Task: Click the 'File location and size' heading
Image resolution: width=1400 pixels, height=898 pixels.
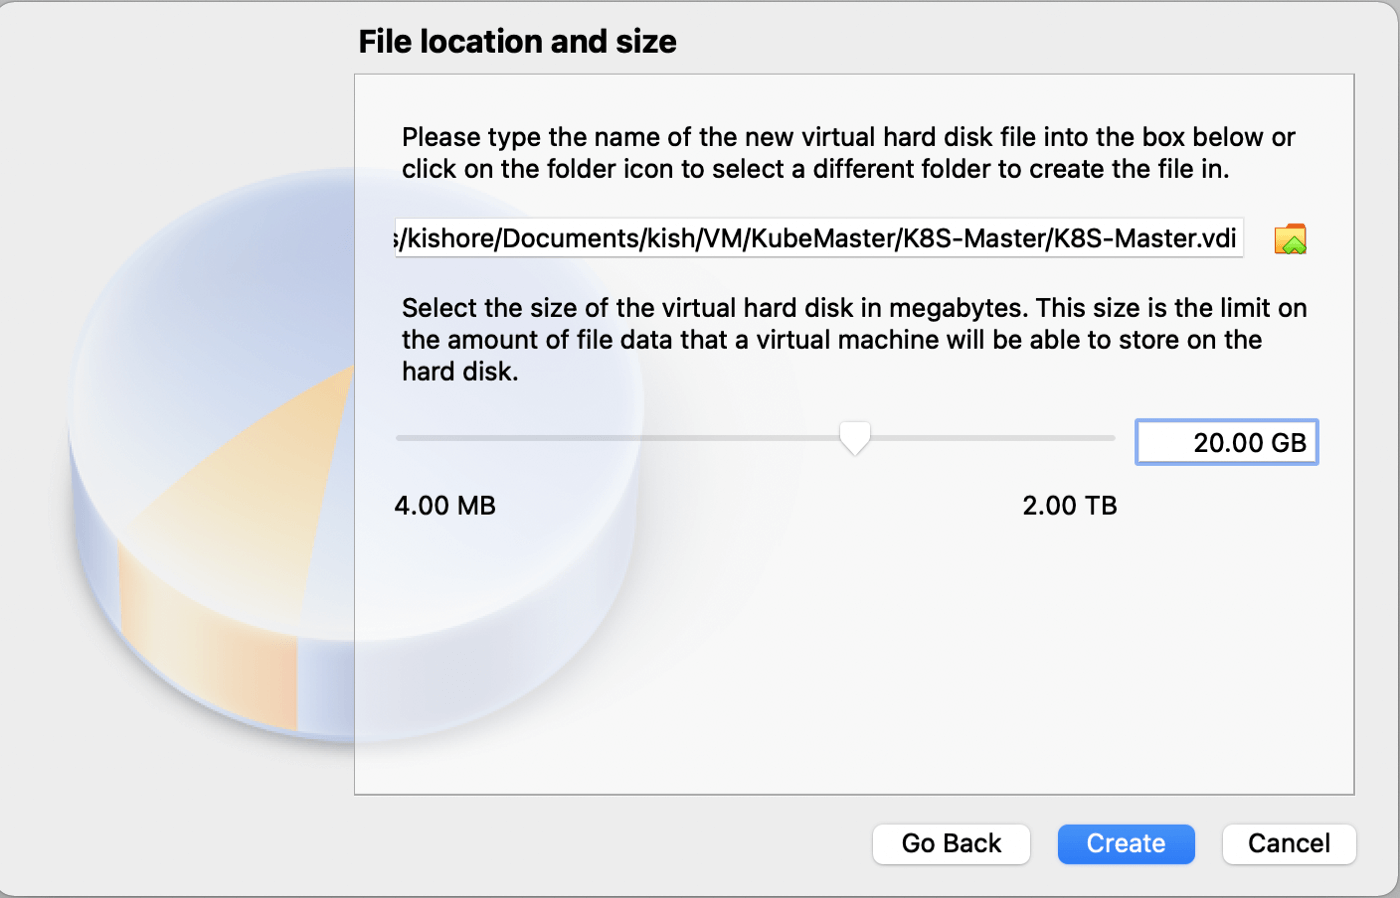Action: [517, 42]
